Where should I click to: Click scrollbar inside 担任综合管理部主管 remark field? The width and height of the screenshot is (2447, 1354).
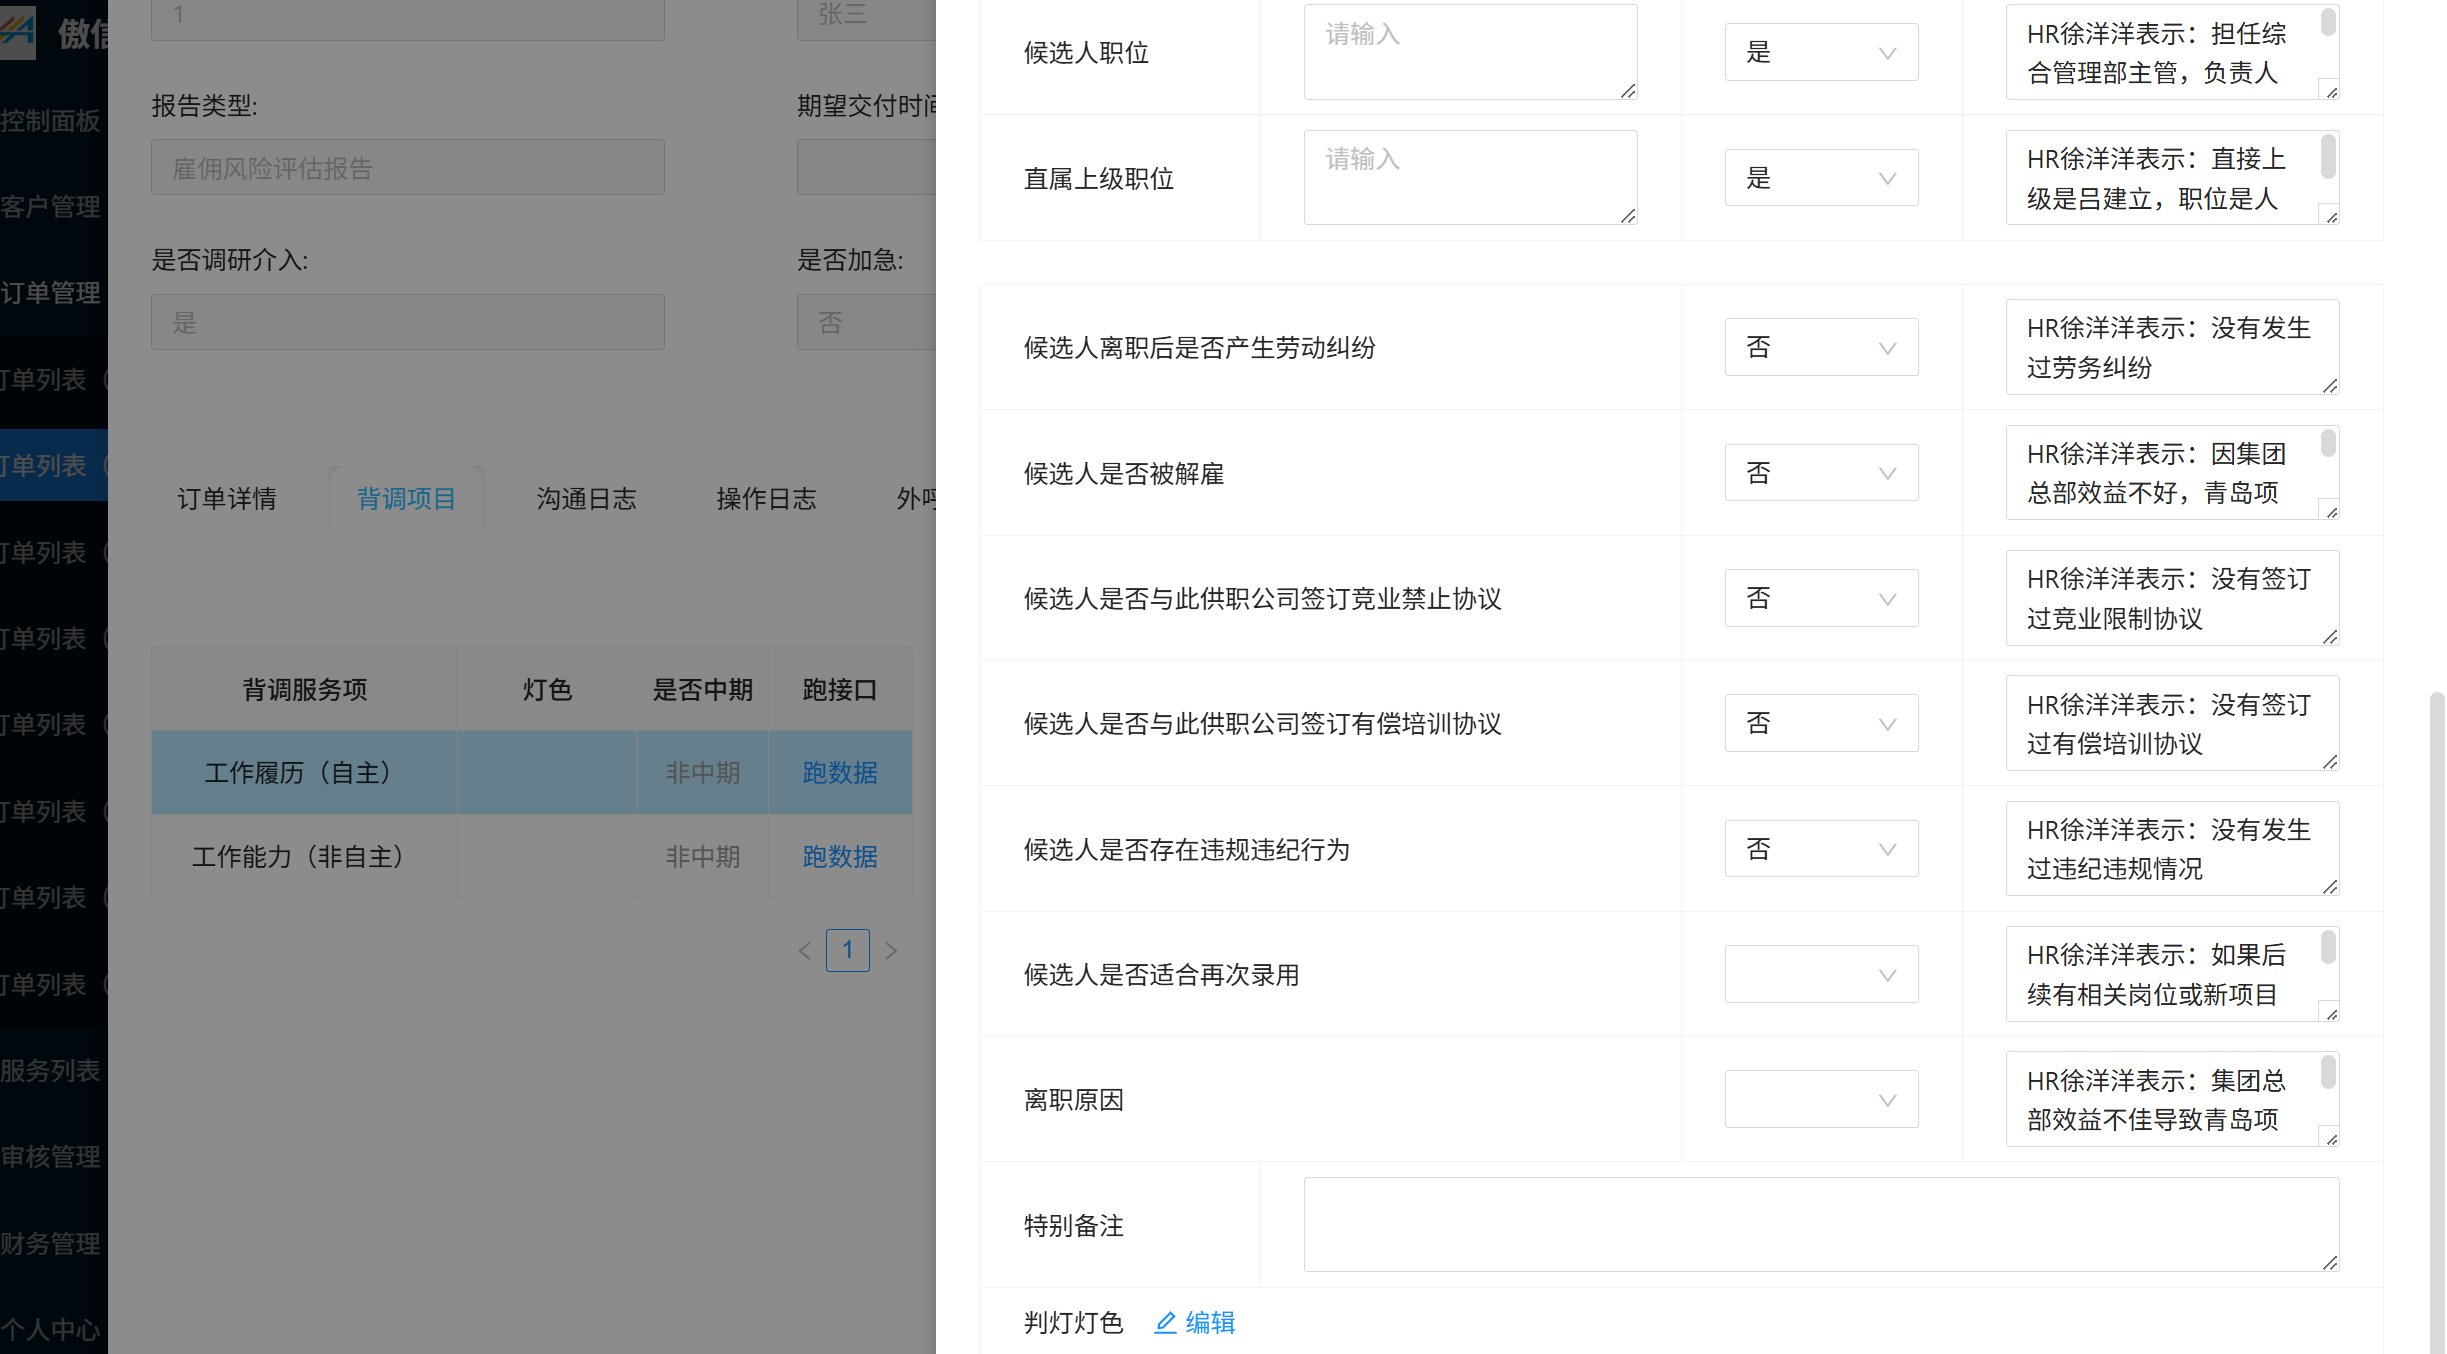(2328, 22)
